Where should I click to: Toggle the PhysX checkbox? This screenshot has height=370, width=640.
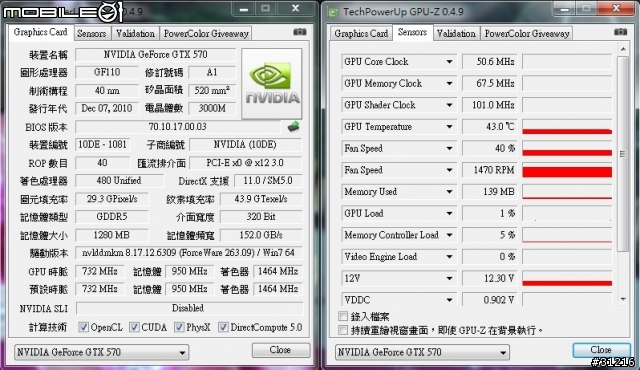click(x=179, y=327)
